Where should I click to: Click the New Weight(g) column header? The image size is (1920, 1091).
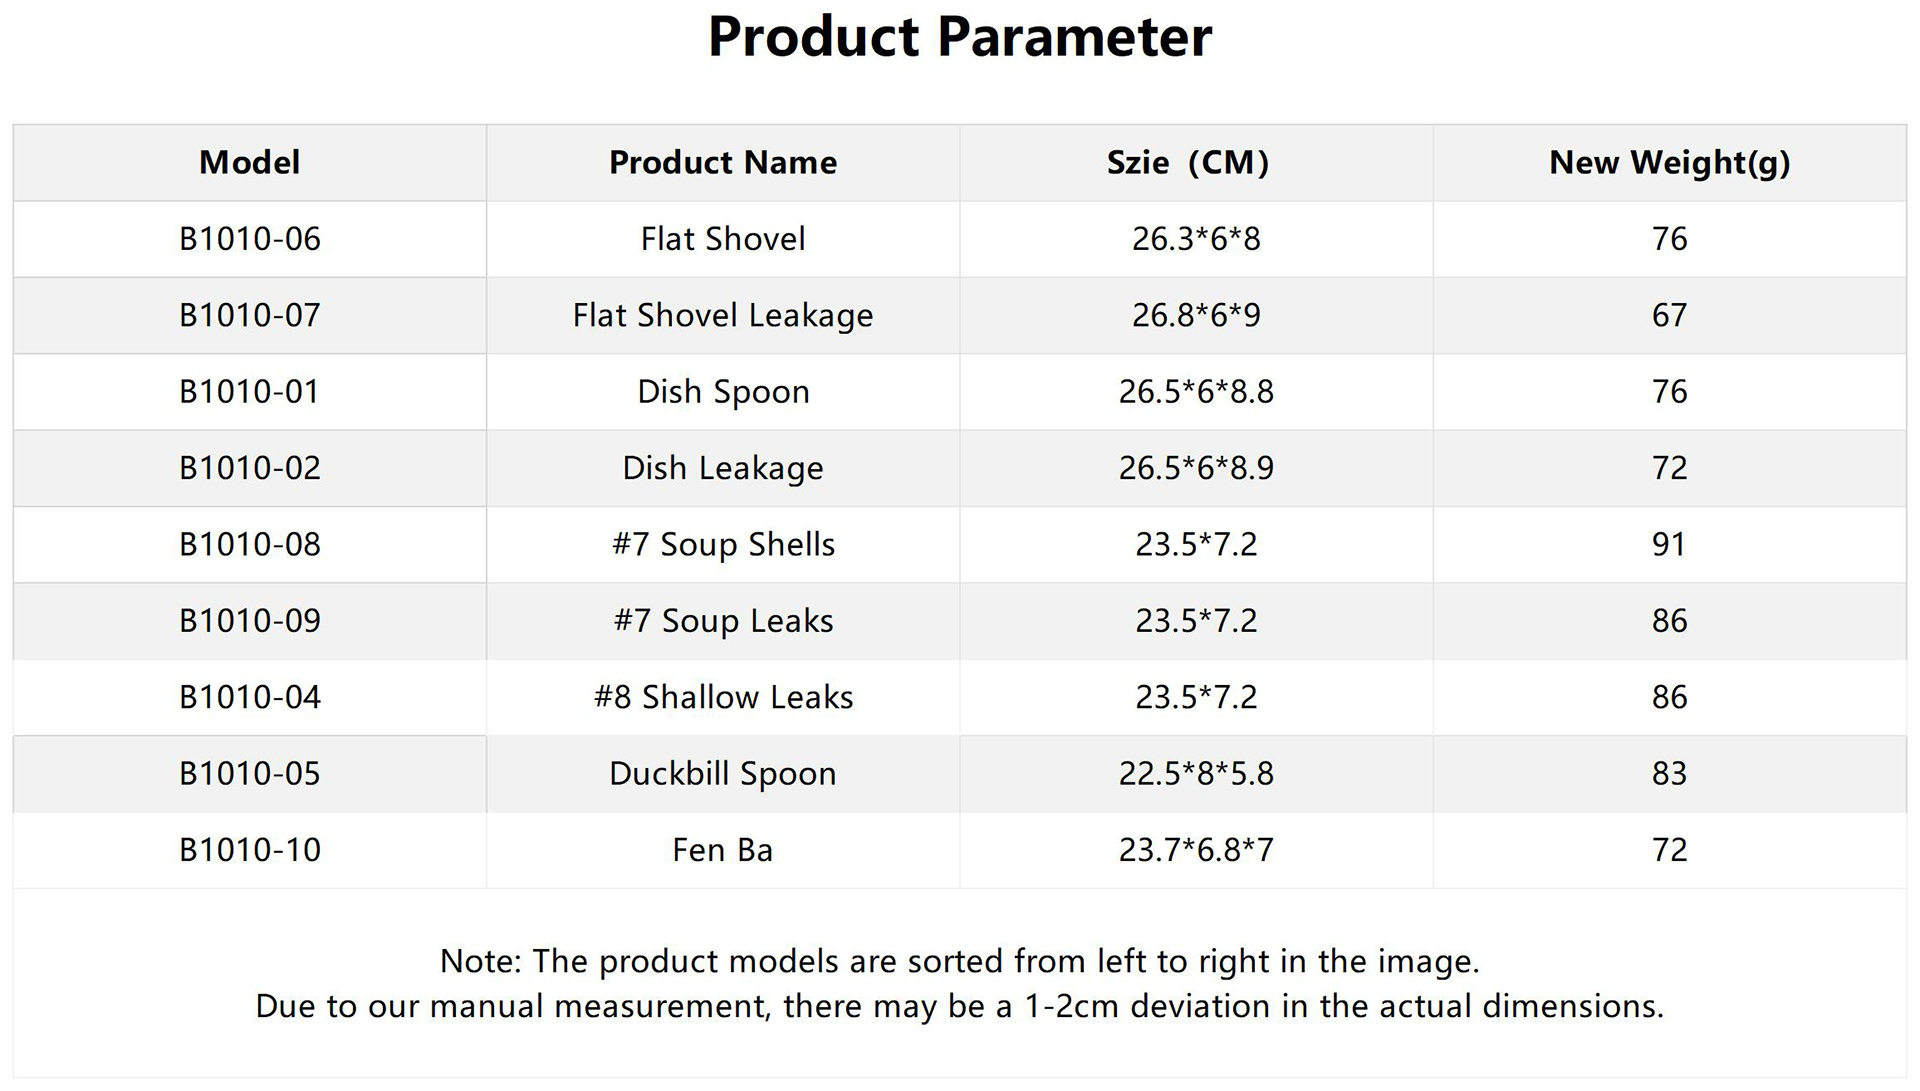pyautogui.click(x=1669, y=162)
